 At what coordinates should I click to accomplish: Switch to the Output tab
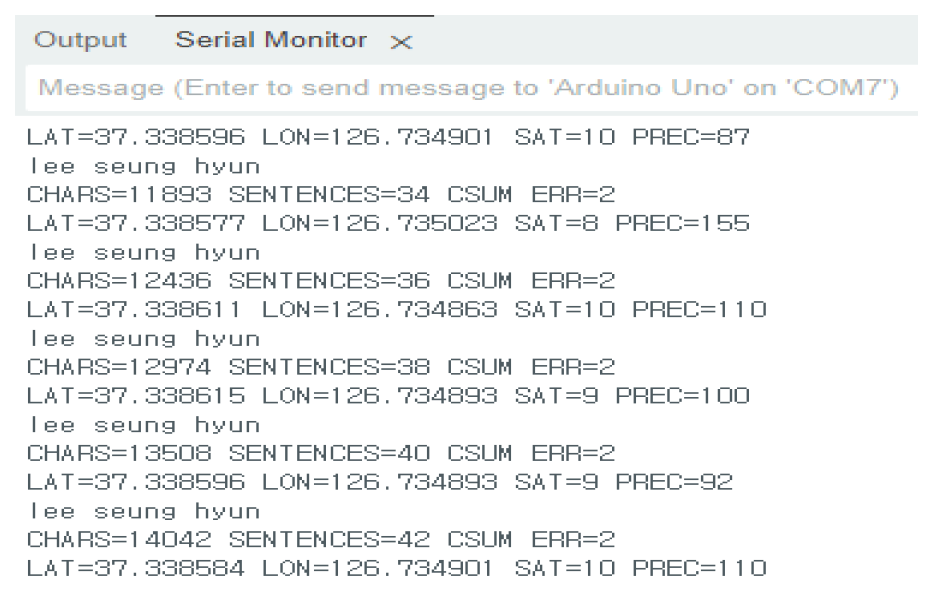[x=80, y=41]
